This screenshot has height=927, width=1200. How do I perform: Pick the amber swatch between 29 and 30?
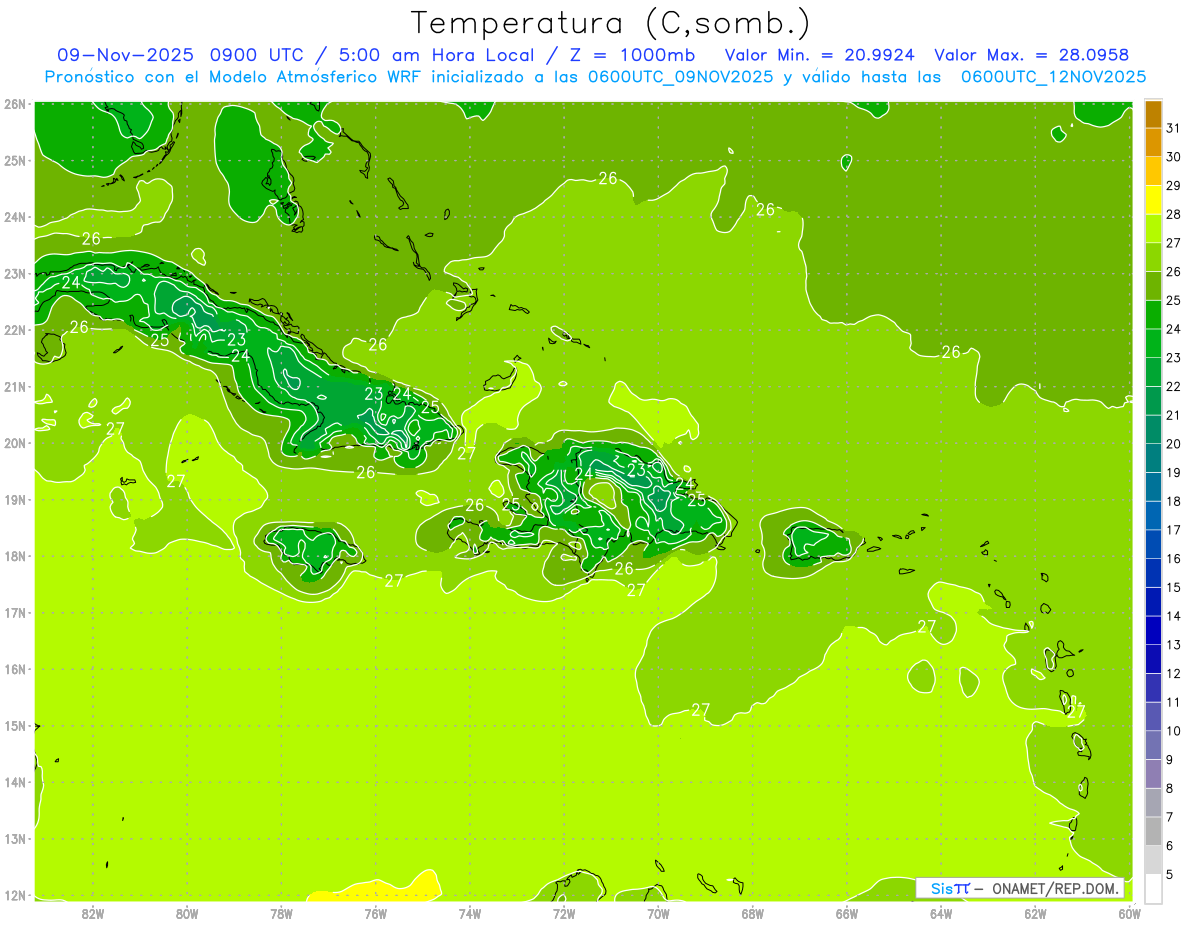pos(1153,172)
